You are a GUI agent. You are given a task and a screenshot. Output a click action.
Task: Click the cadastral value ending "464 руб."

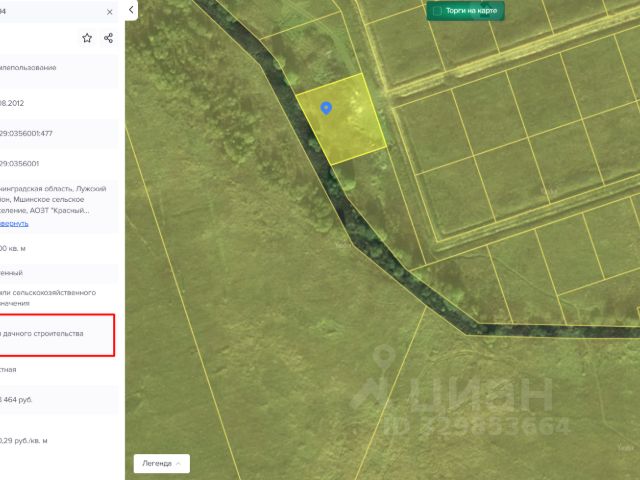pyautogui.click(x=16, y=400)
